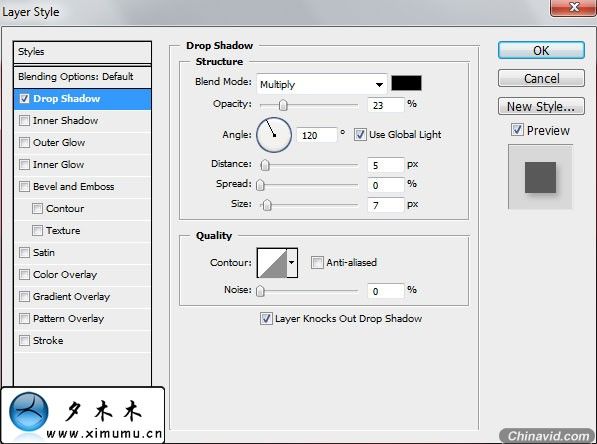Cancel the Layer Style dialog
The width and height of the screenshot is (597, 444).
pos(541,78)
